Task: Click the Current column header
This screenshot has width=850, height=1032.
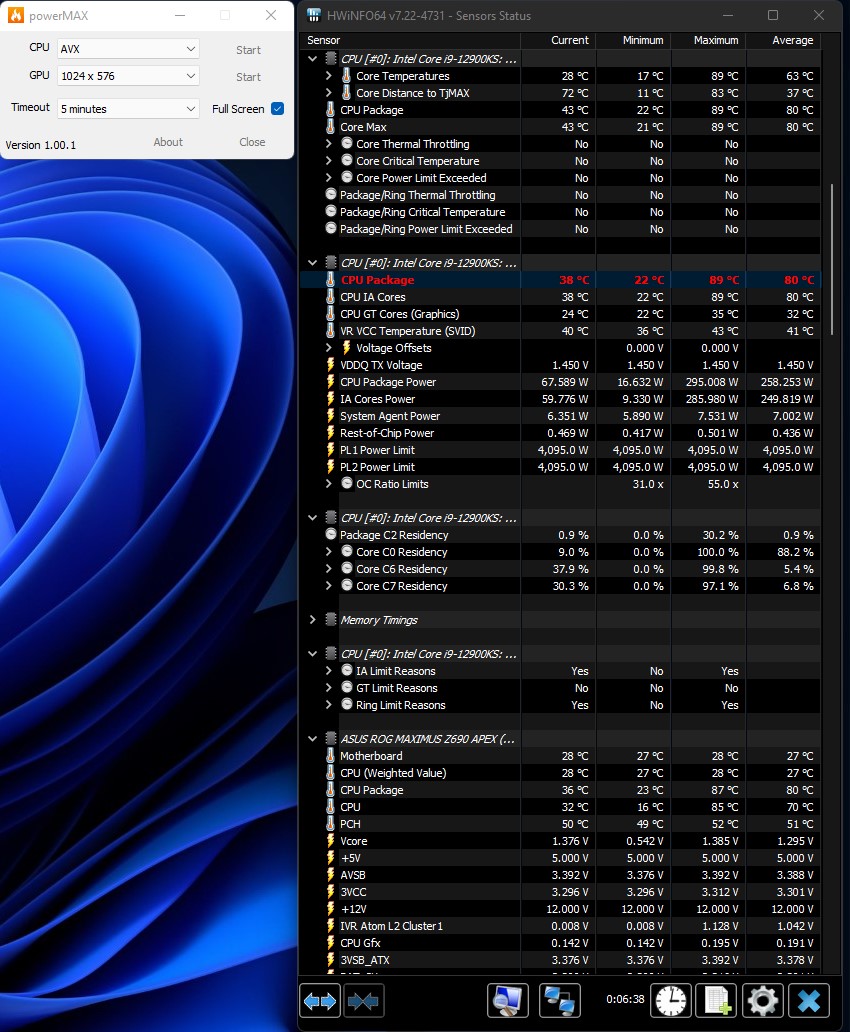Action: point(558,40)
